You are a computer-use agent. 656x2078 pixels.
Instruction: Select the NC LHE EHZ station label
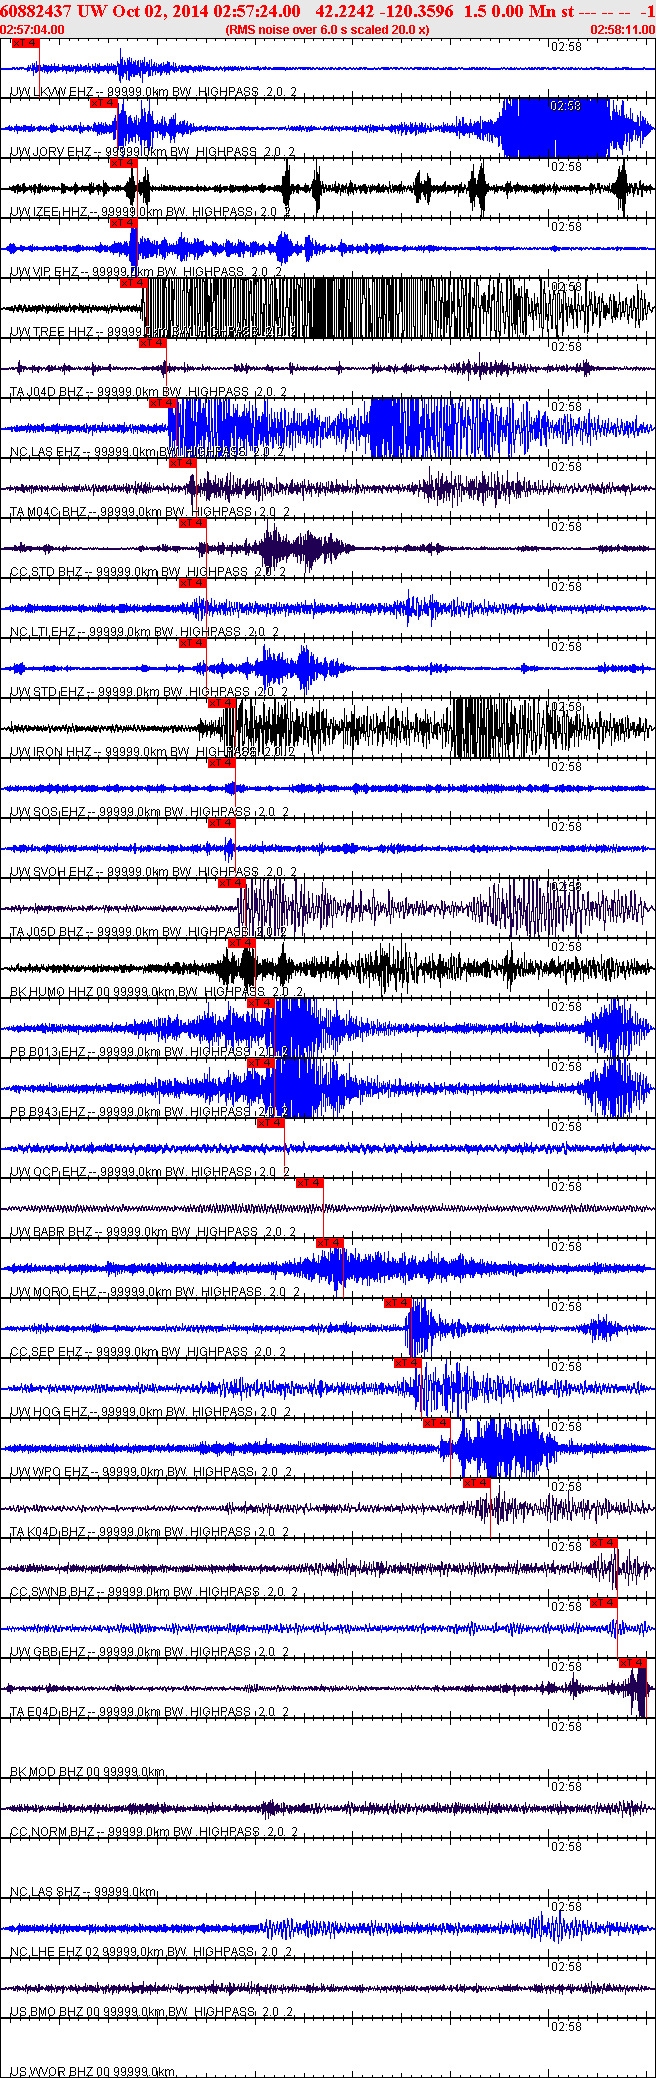(152, 1952)
